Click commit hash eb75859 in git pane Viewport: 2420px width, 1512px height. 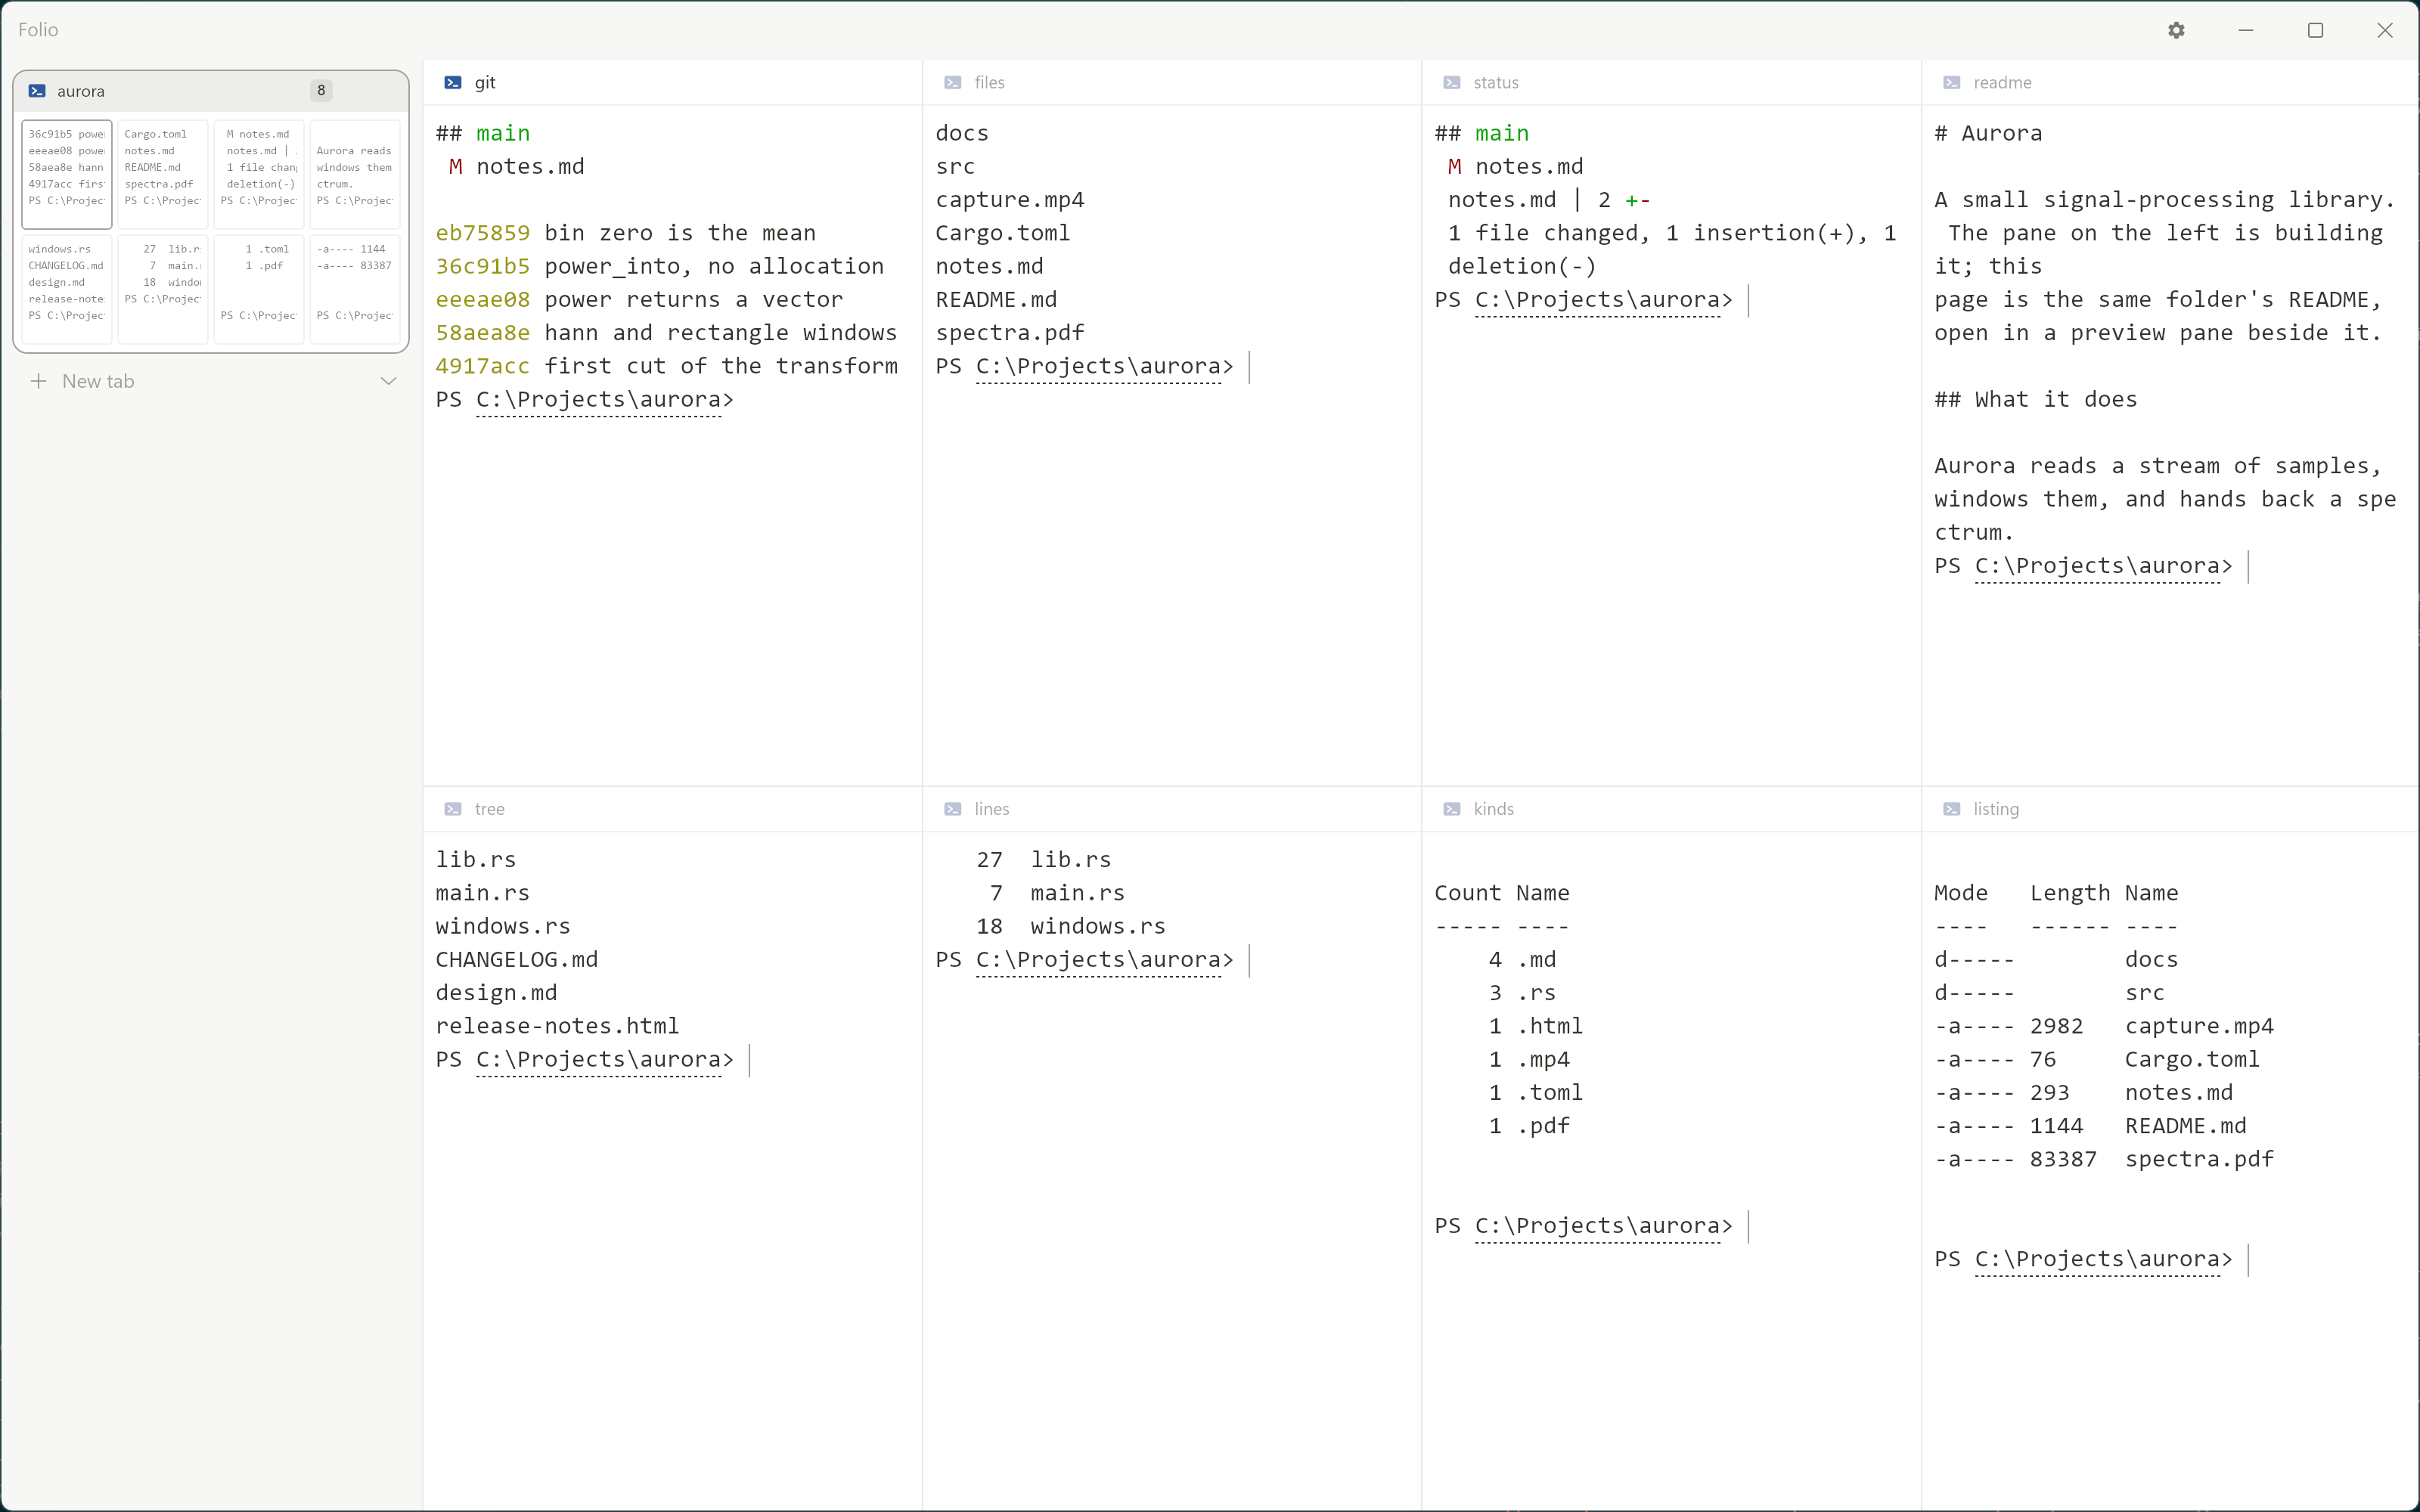483,233
